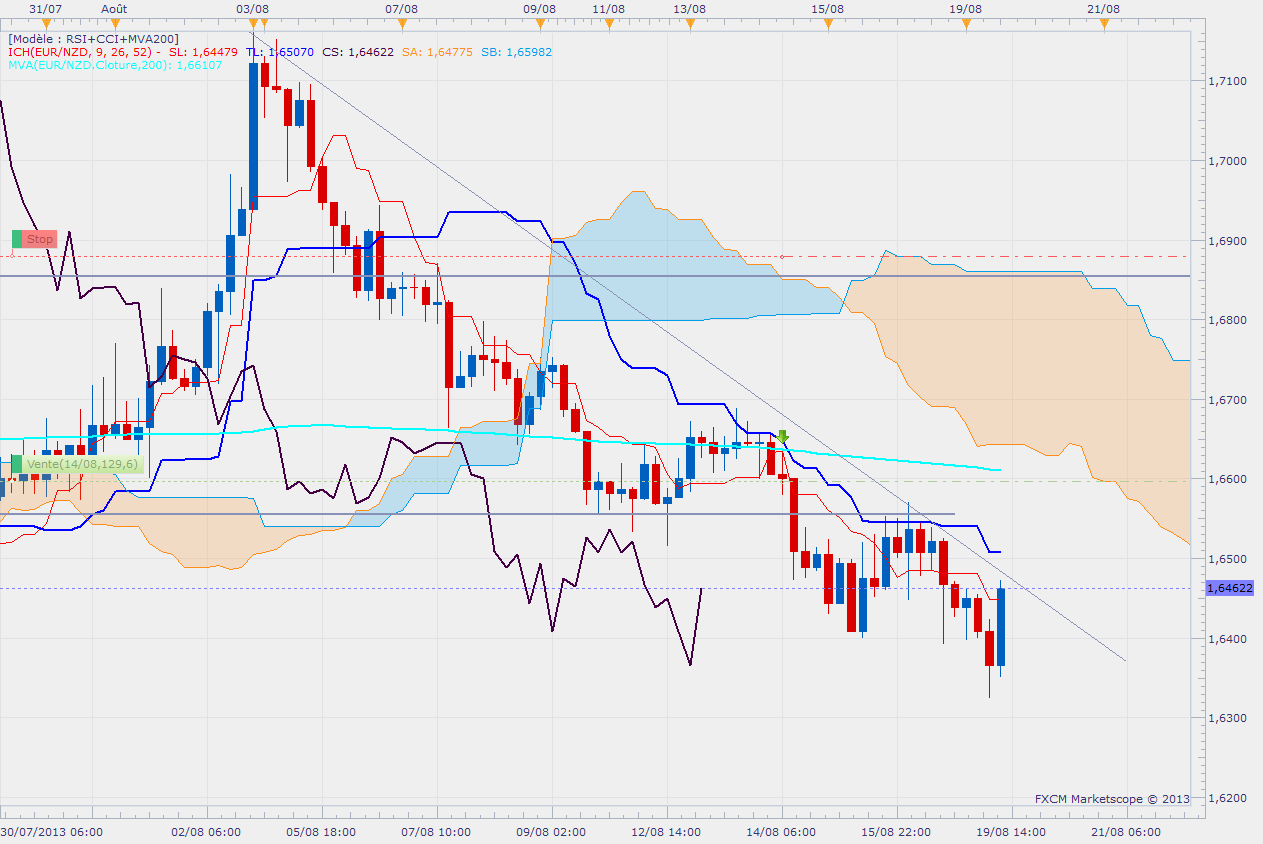Click the orange marker under 19/08
The image size is (1263, 844).
[965, 24]
